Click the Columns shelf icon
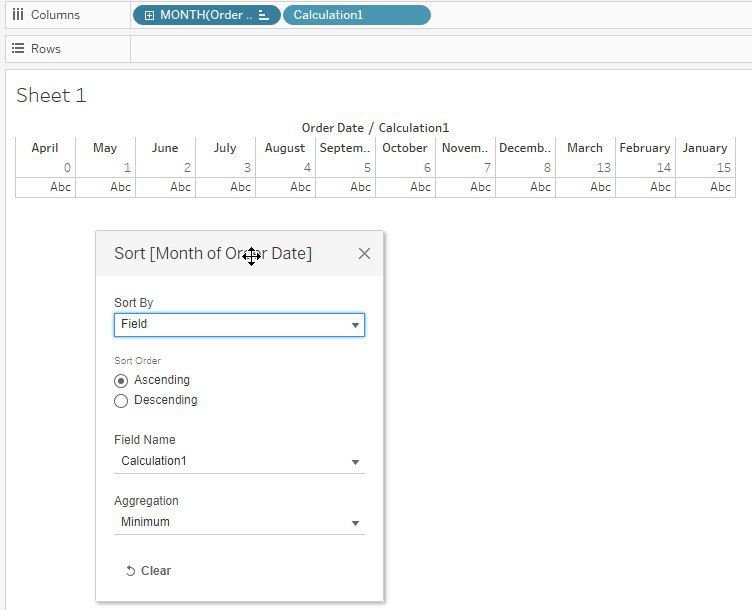752x610 pixels. tap(18, 15)
